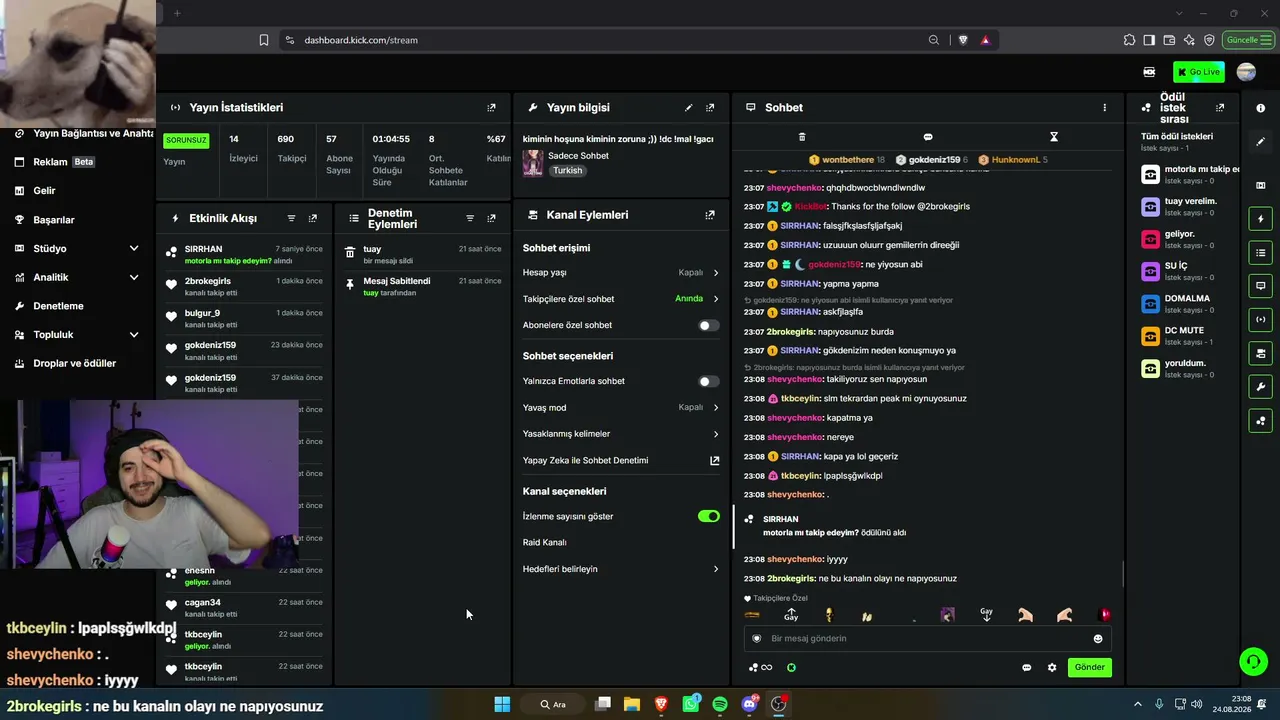This screenshot has width=1280, height=720.
Task: Toggle Yalnızca Emotlarla sohbet switch
Action: pyautogui.click(x=708, y=381)
